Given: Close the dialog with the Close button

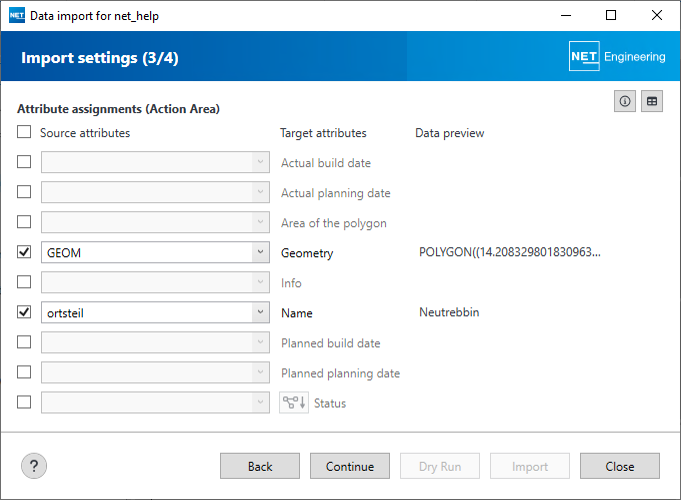Looking at the screenshot, I should click(619, 466).
